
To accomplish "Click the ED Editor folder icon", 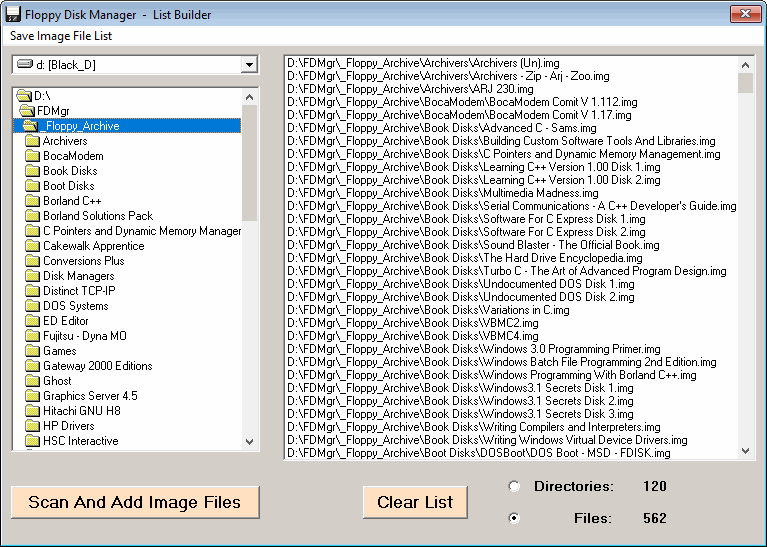I will 33,321.
